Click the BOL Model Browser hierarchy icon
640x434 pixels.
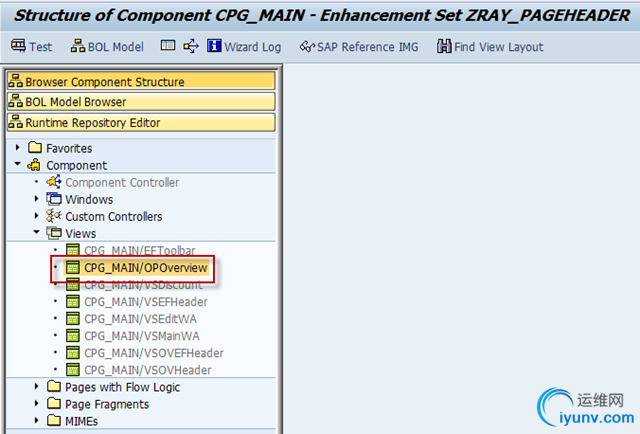coord(16,101)
